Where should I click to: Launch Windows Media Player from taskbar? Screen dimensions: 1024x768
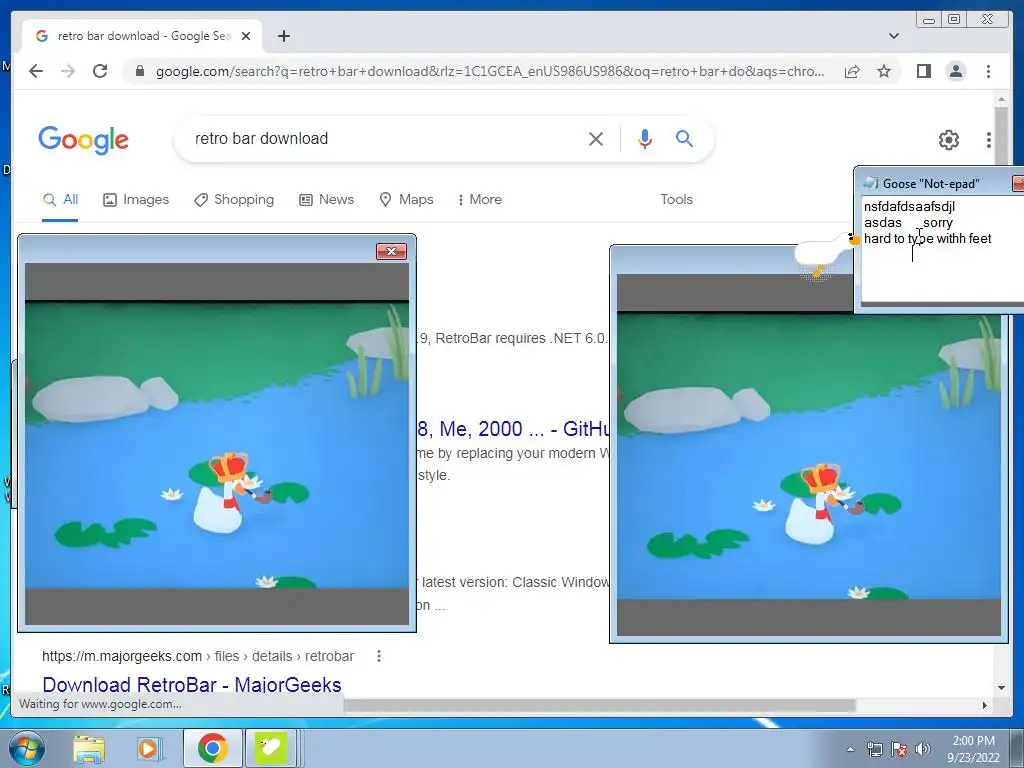pos(149,748)
